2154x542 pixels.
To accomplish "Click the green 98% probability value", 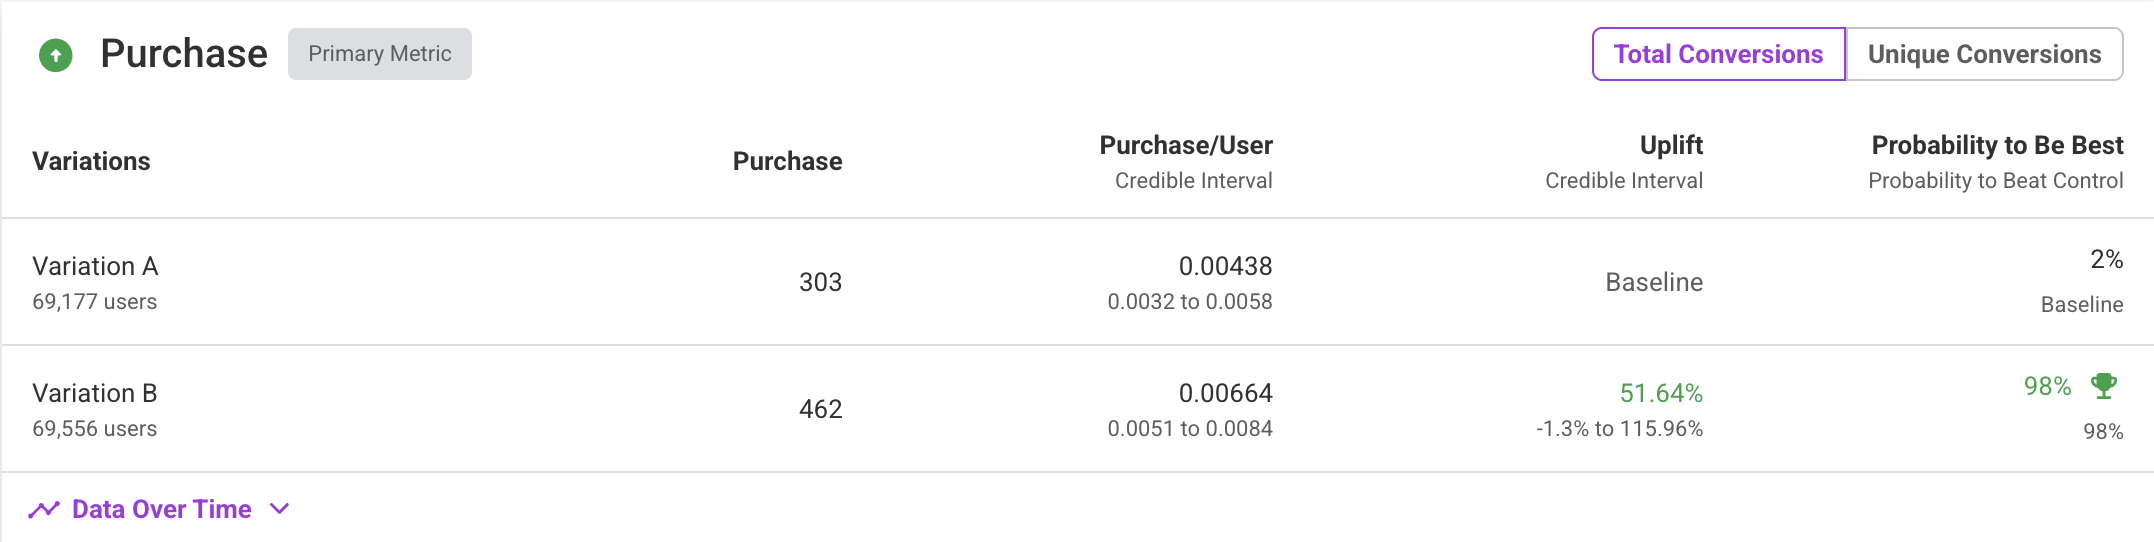I will pyautogui.click(x=2047, y=386).
